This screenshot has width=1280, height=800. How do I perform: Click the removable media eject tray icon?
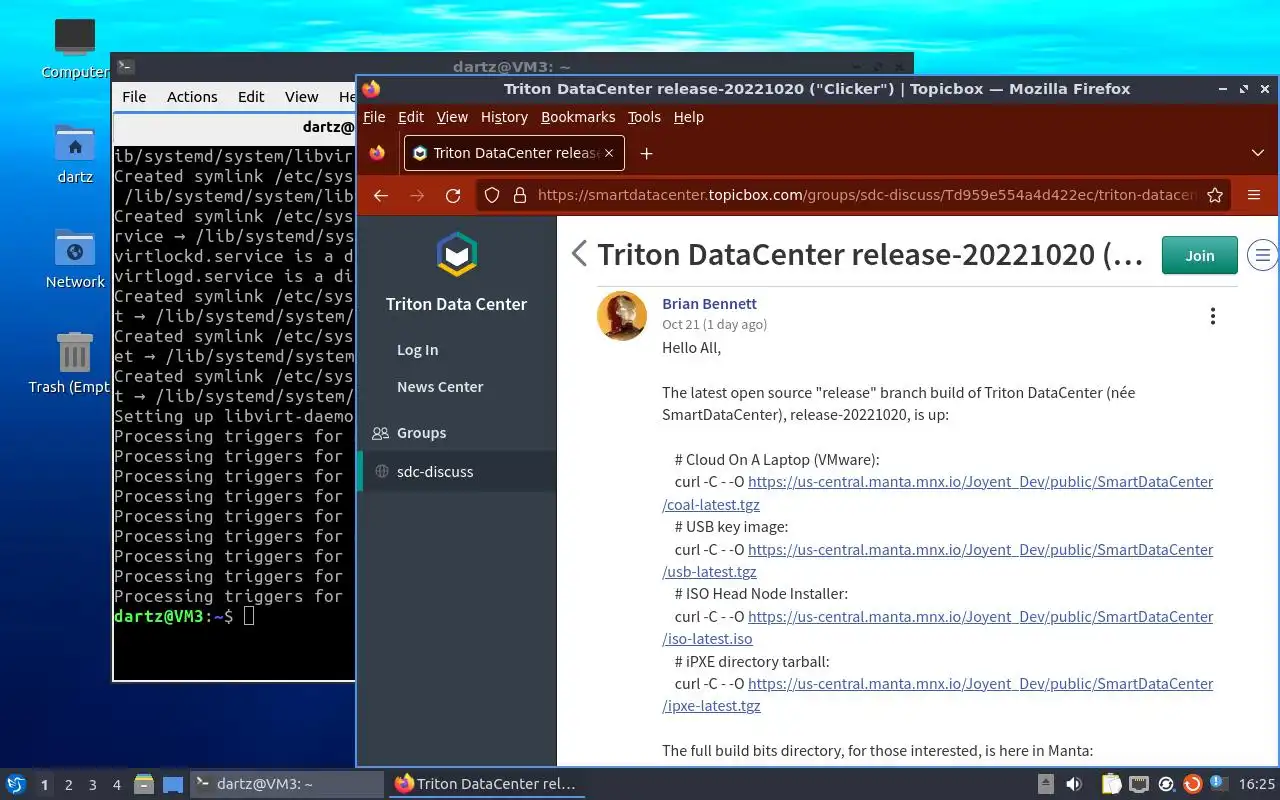(x=1045, y=784)
